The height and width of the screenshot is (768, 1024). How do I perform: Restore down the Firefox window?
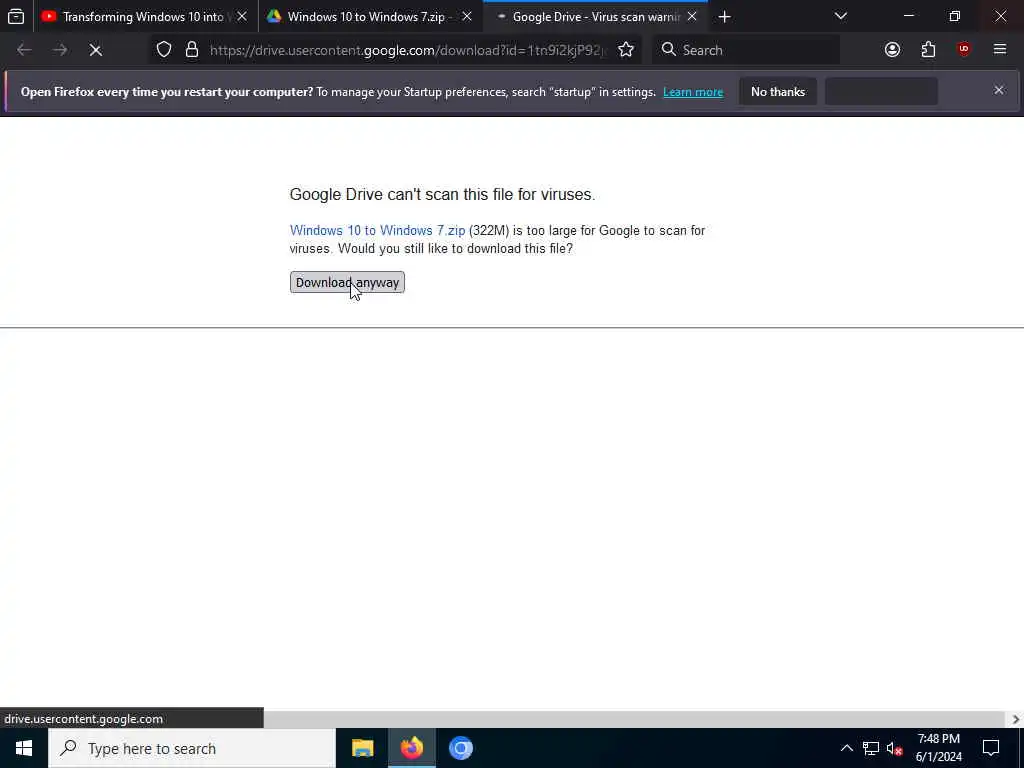pyautogui.click(x=955, y=16)
